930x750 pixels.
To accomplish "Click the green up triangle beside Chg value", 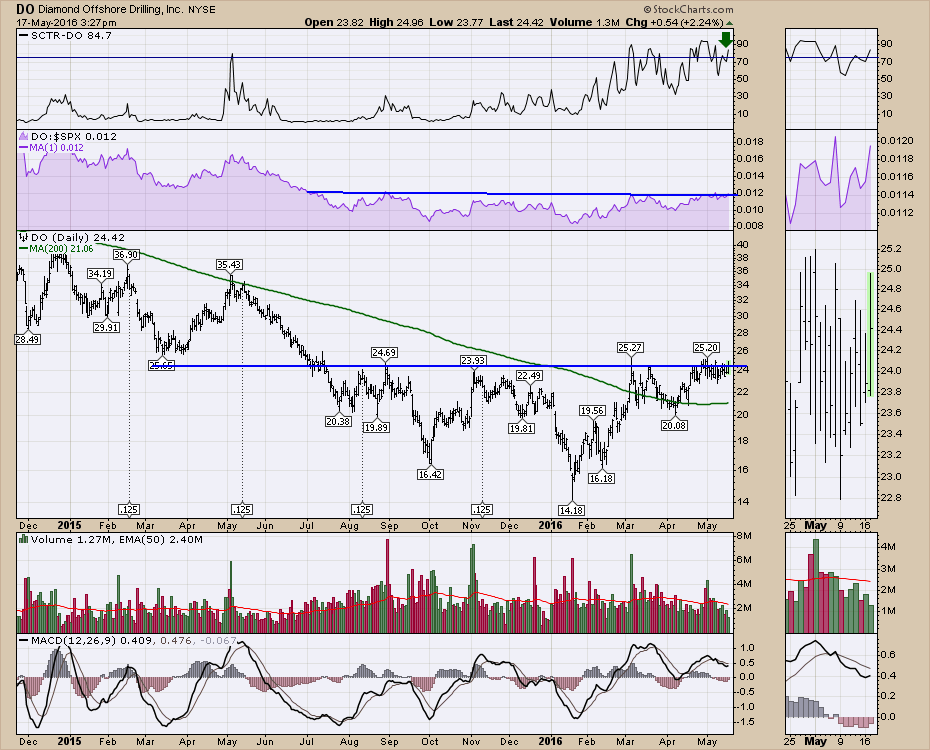I will click(730, 21).
